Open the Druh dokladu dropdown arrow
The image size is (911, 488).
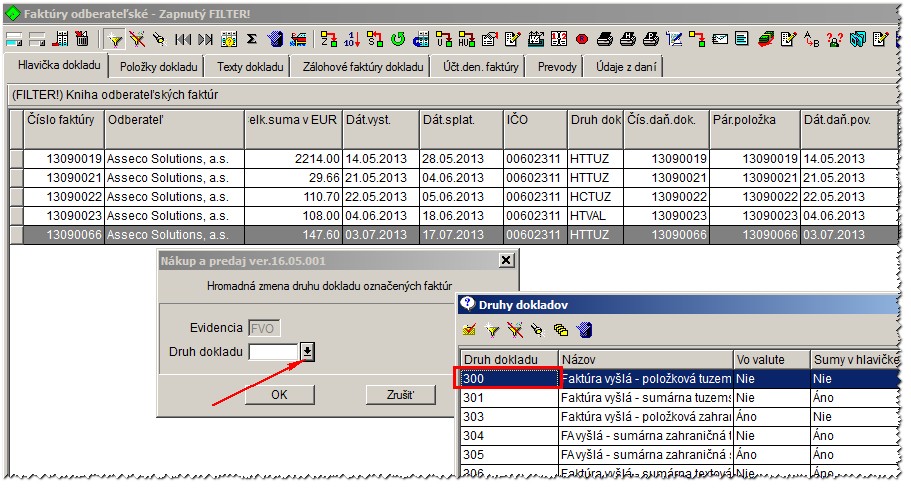point(307,351)
